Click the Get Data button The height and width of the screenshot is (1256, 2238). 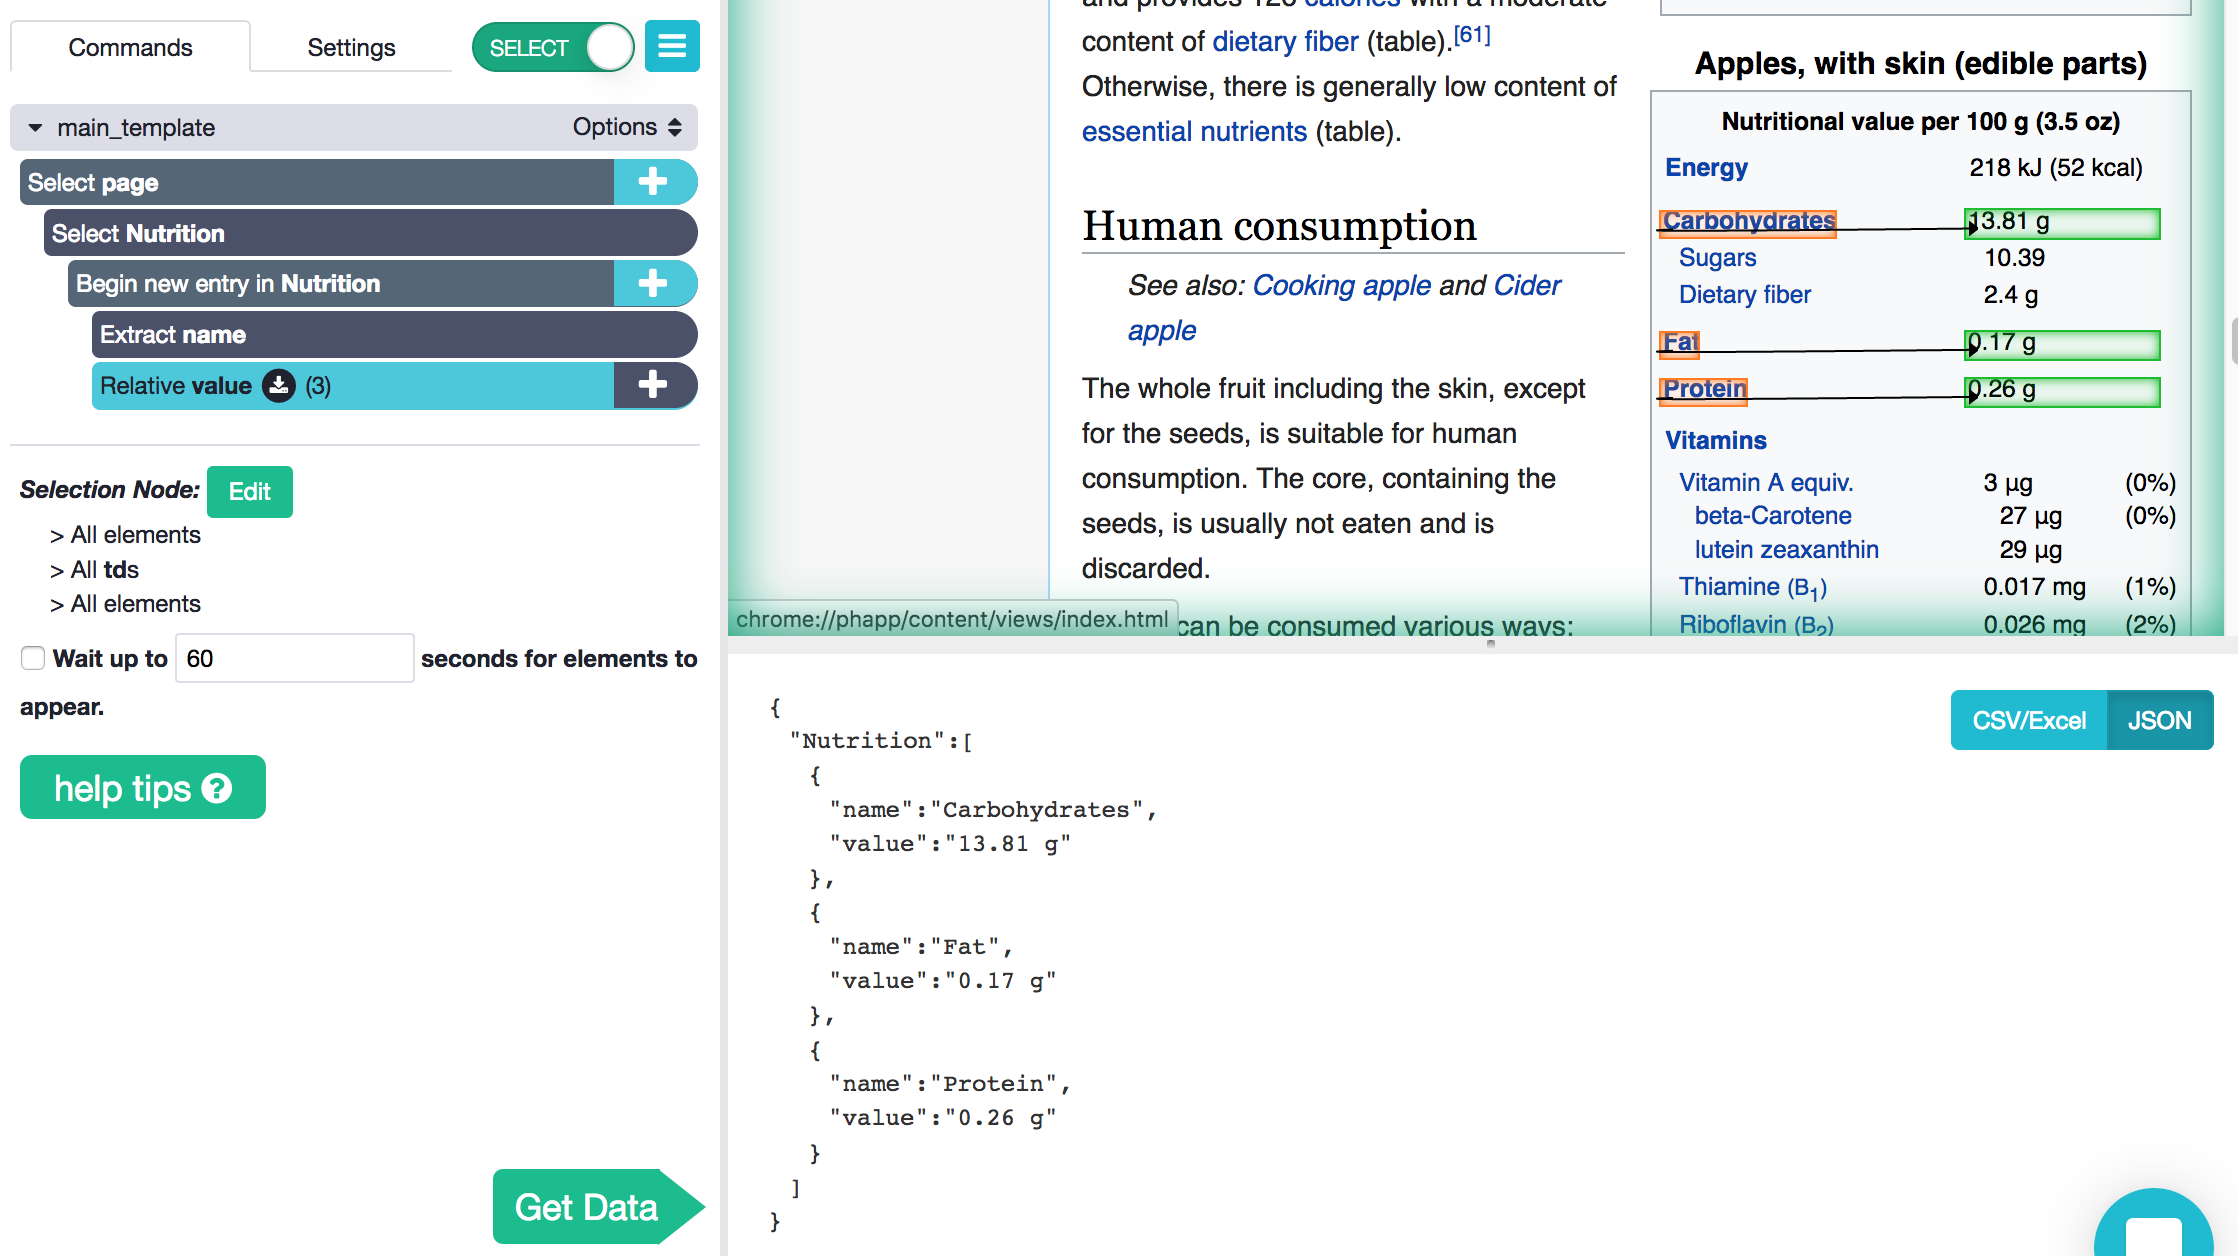click(597, 1207)
